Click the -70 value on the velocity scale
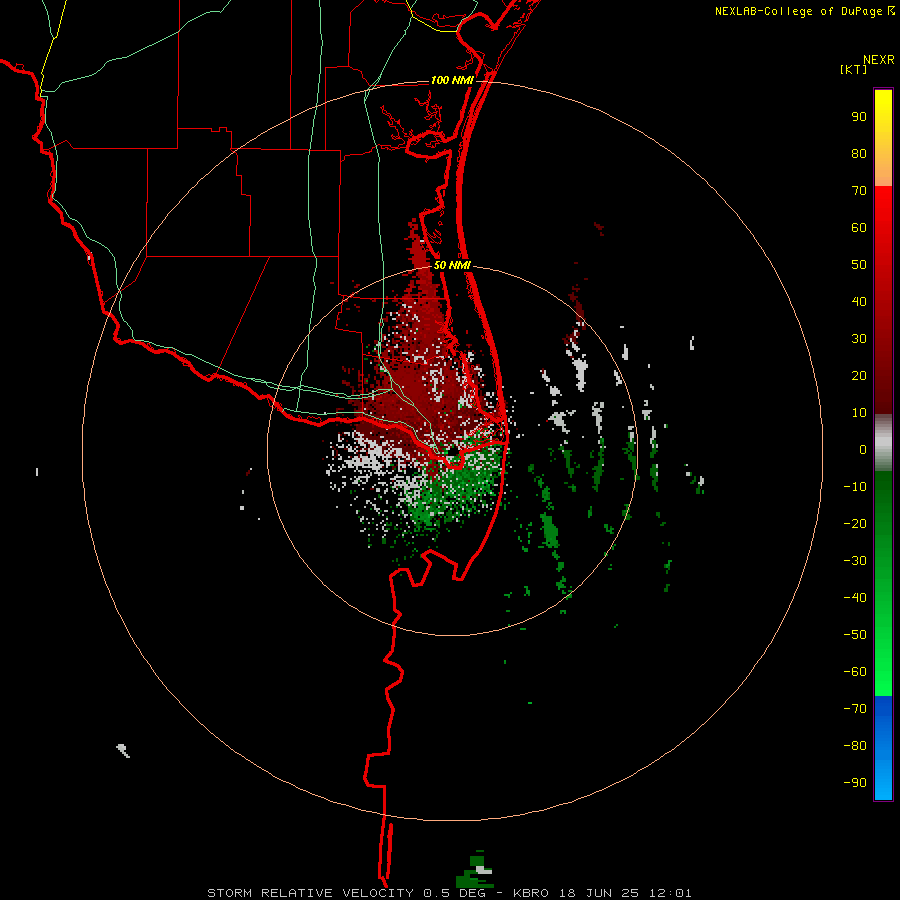This screenshot has height=900, width=900. 855,709
